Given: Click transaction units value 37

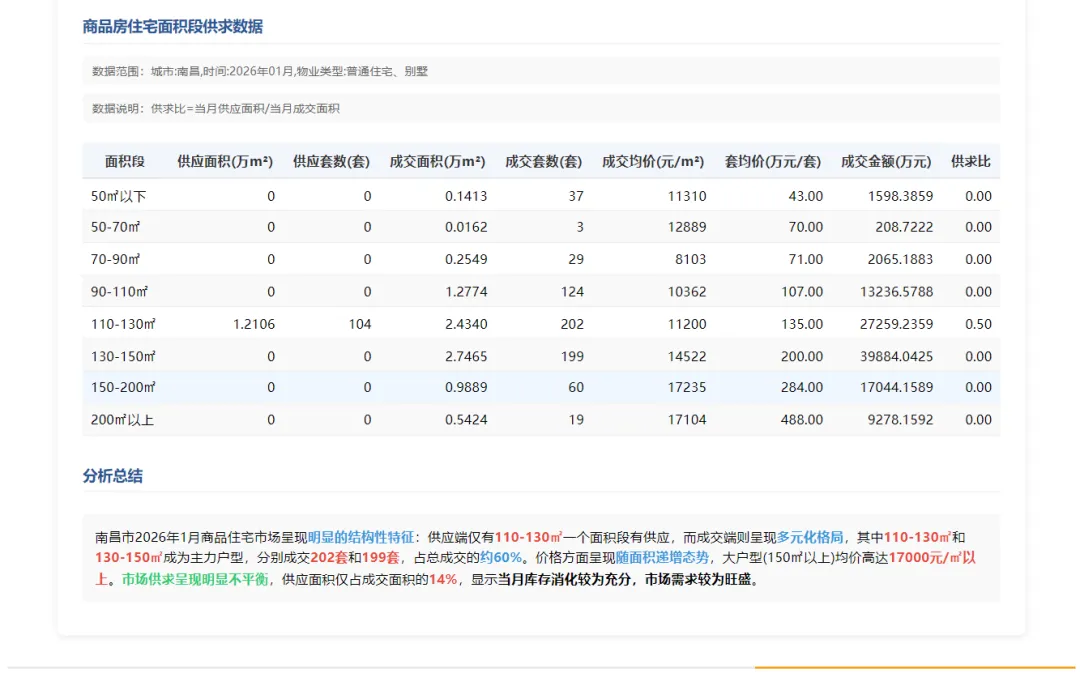Looking at the screenshot, I should [x=577, y=196].
